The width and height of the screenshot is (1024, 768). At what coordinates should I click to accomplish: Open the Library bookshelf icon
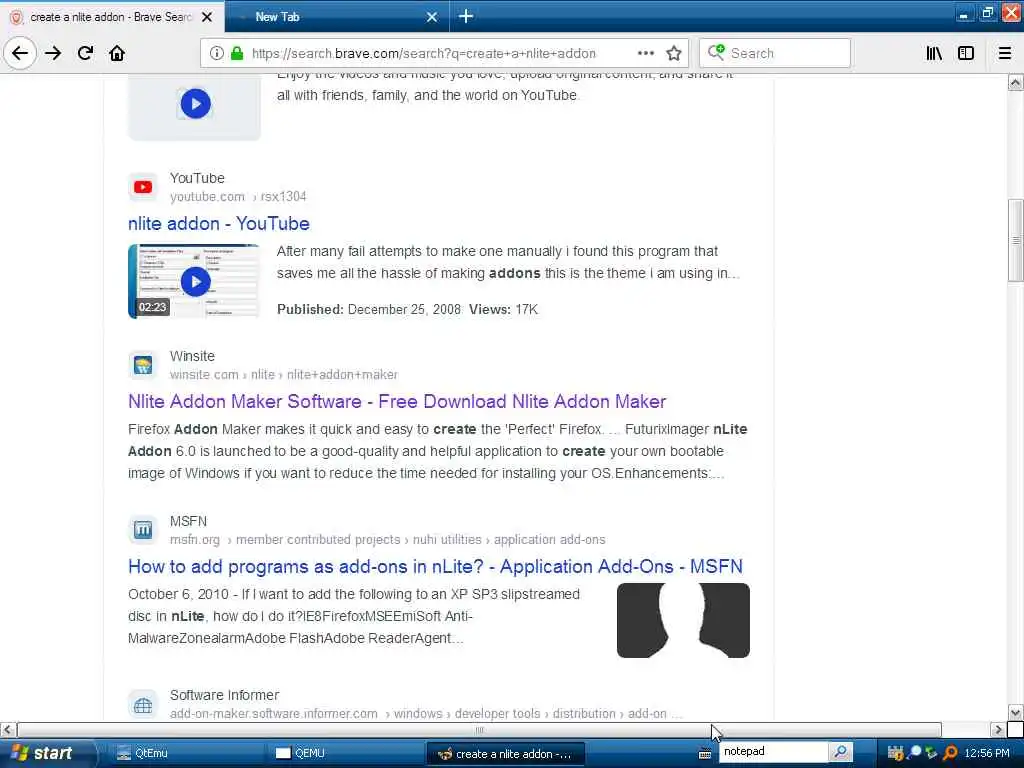coord(934,53)
